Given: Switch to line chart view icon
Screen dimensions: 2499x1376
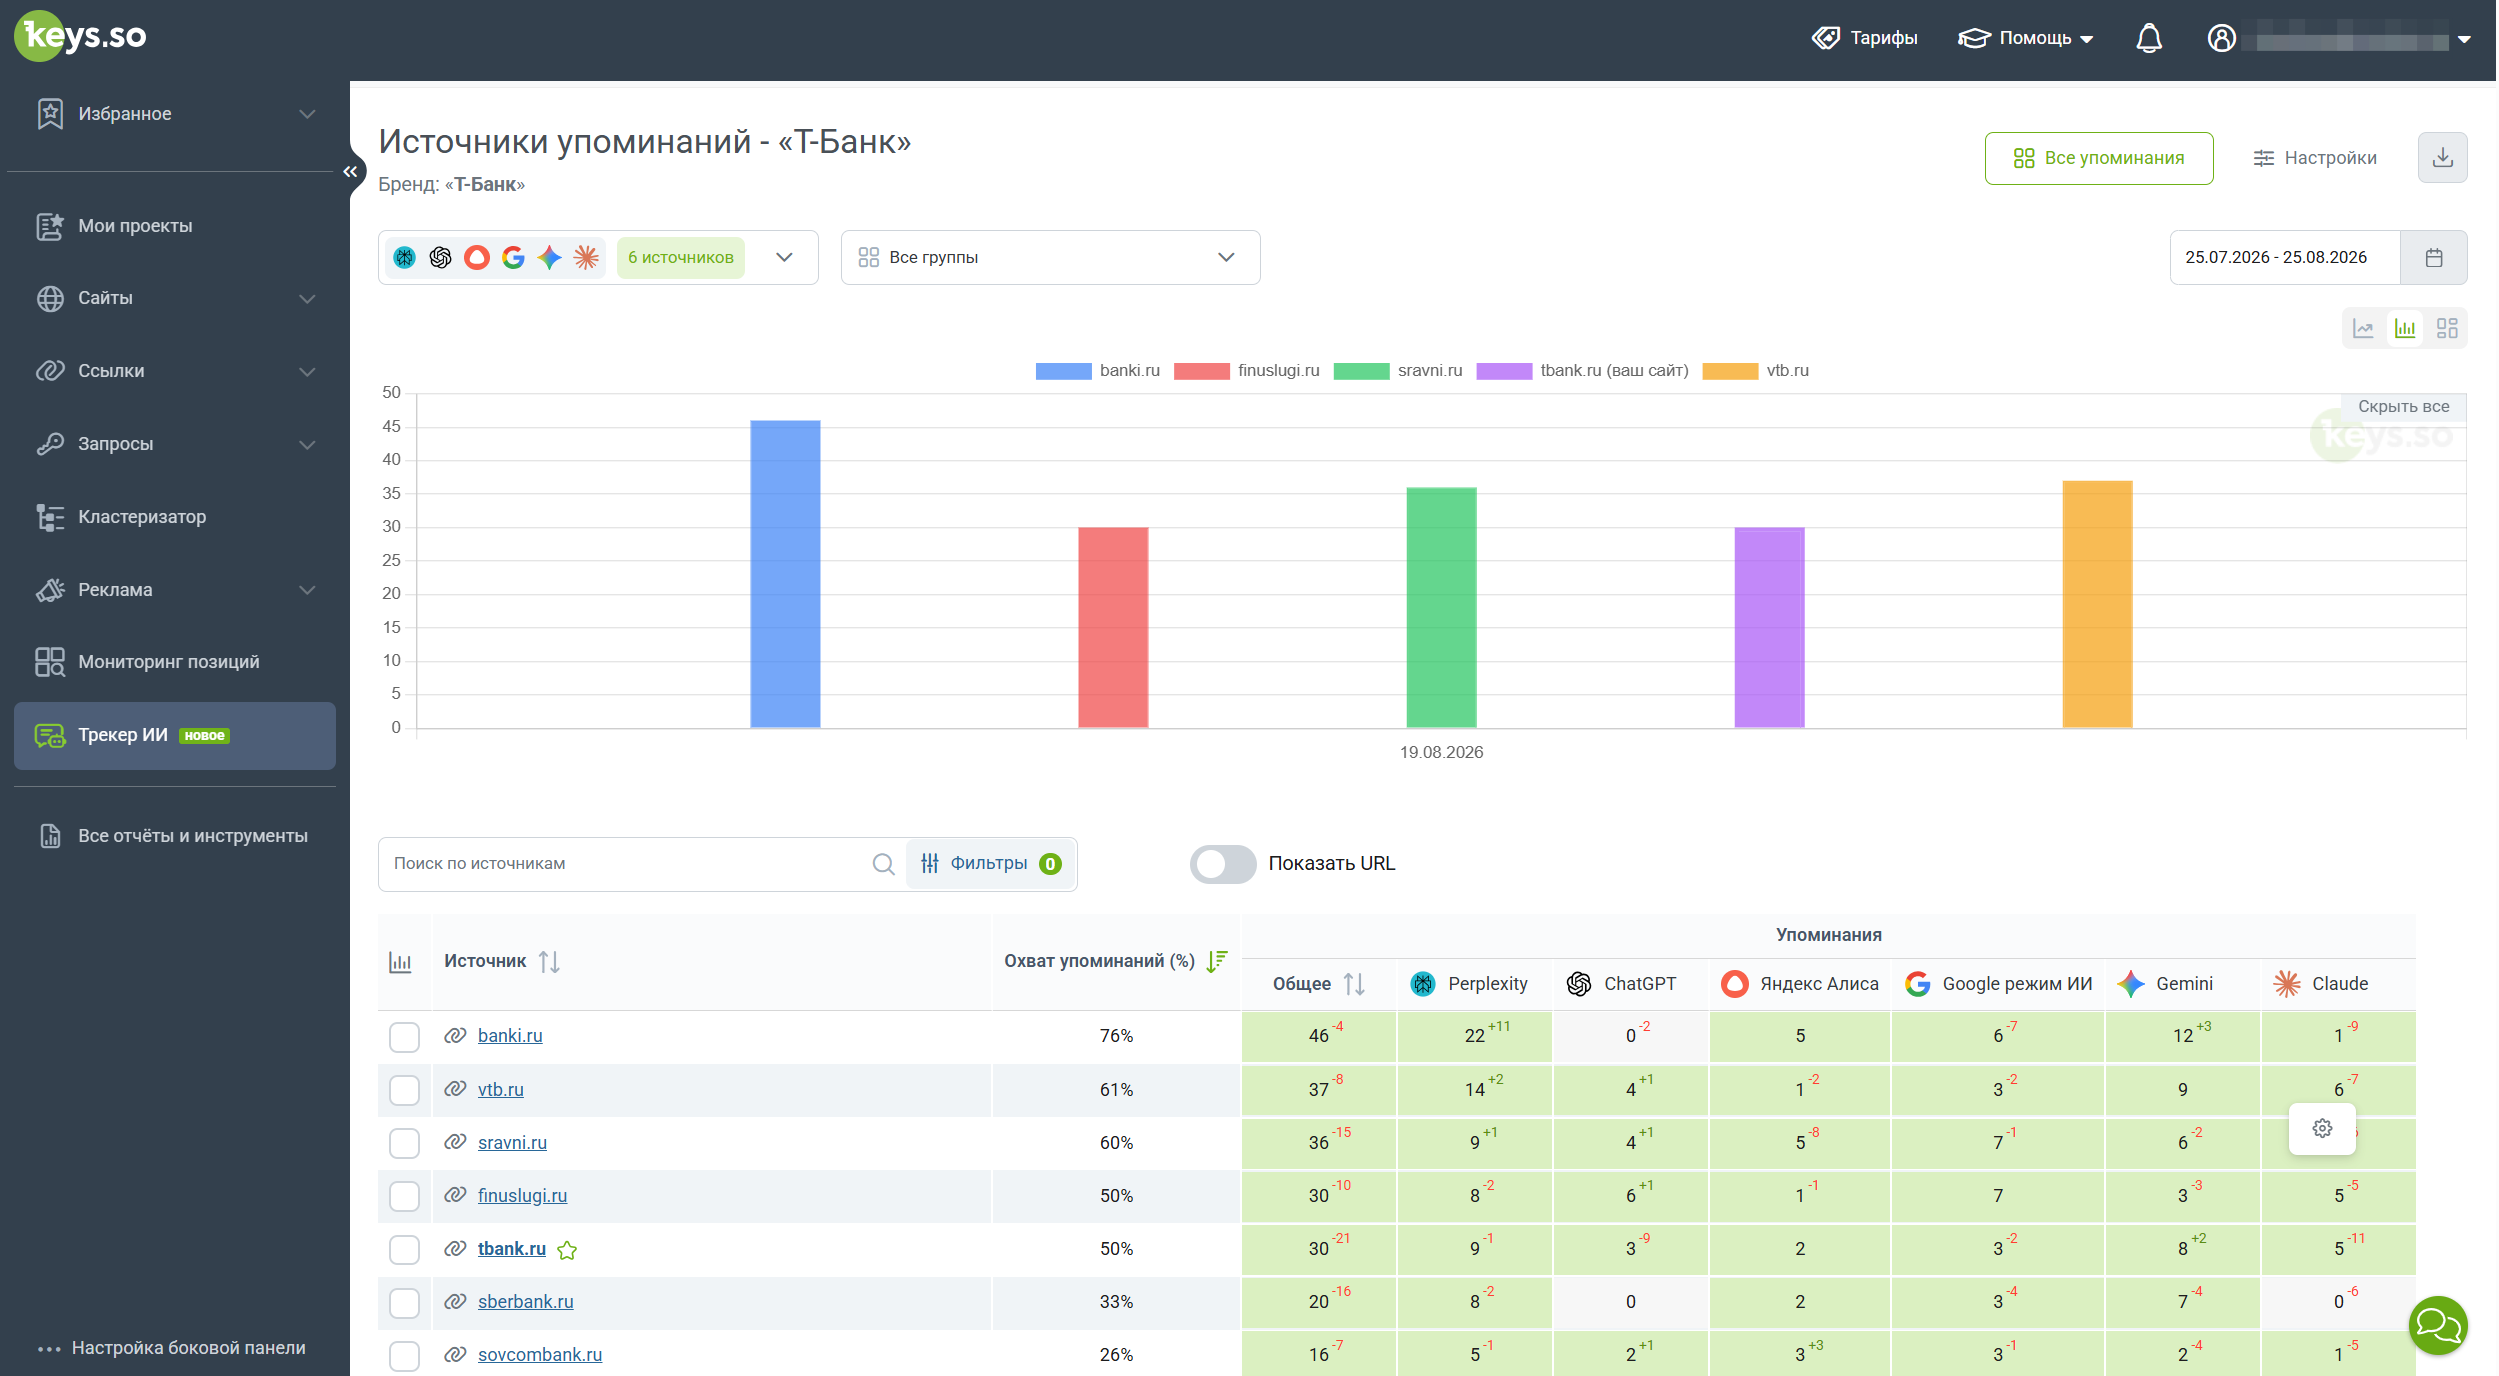Looking at the screenshot, I should pyautogui.click(x=2363, y=328).
